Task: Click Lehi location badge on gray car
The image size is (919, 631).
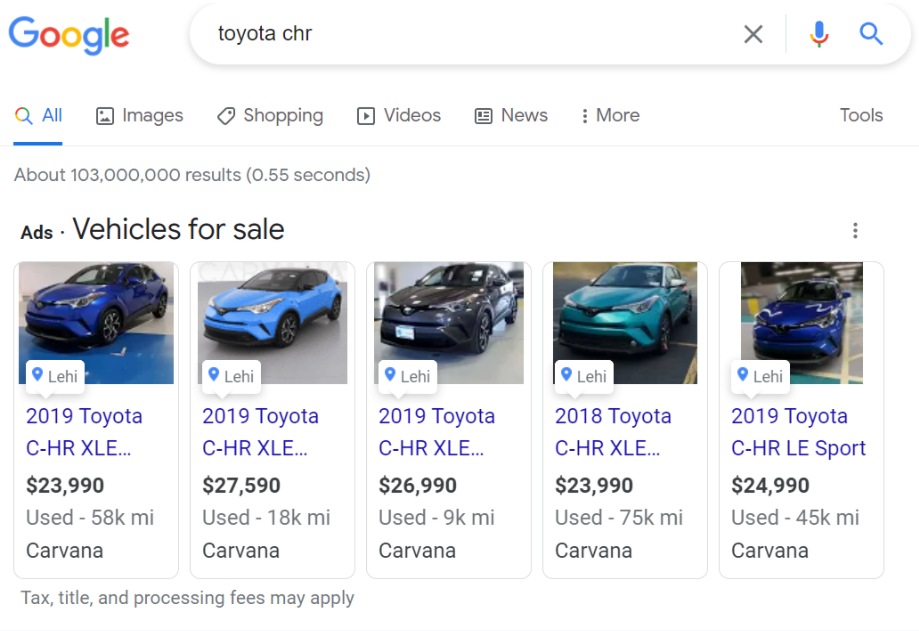Action: 406,376
